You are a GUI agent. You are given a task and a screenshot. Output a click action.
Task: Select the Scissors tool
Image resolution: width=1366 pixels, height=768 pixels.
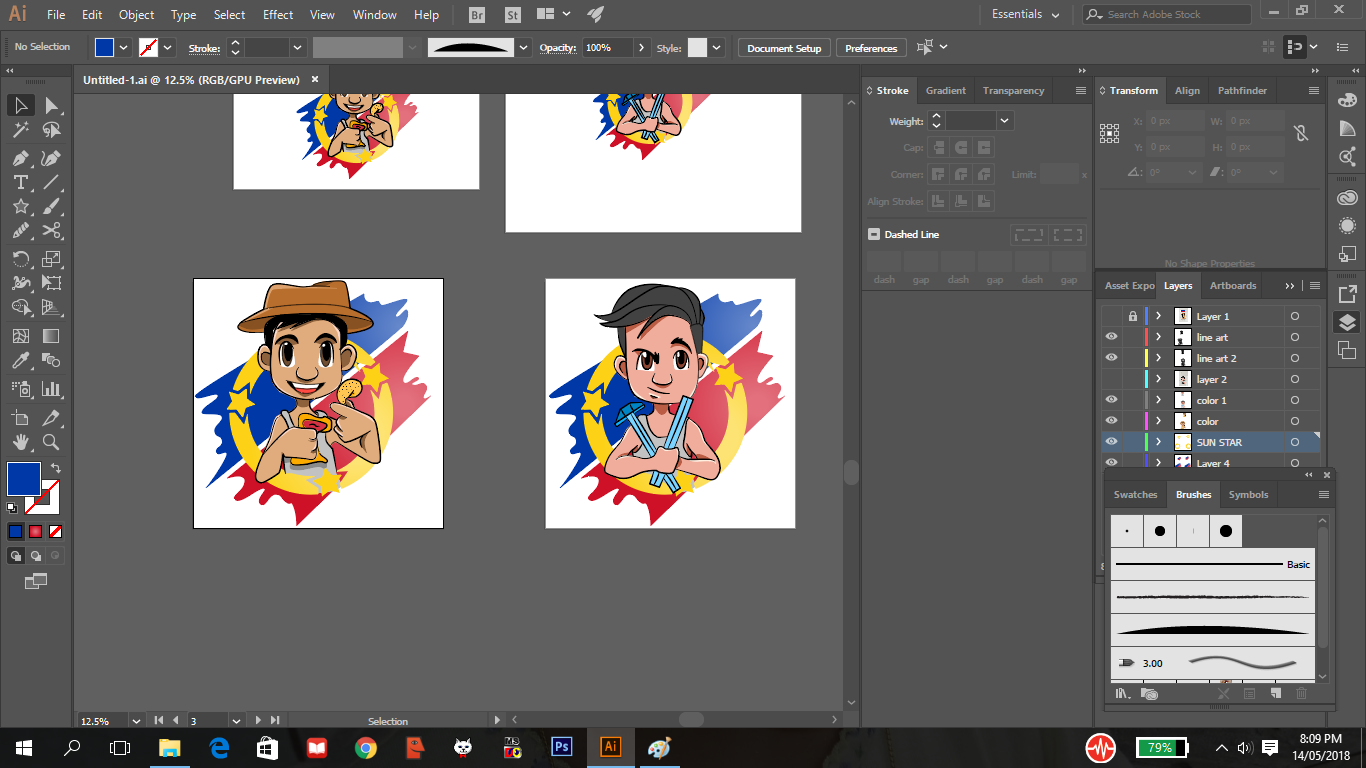tap(52, 231)
